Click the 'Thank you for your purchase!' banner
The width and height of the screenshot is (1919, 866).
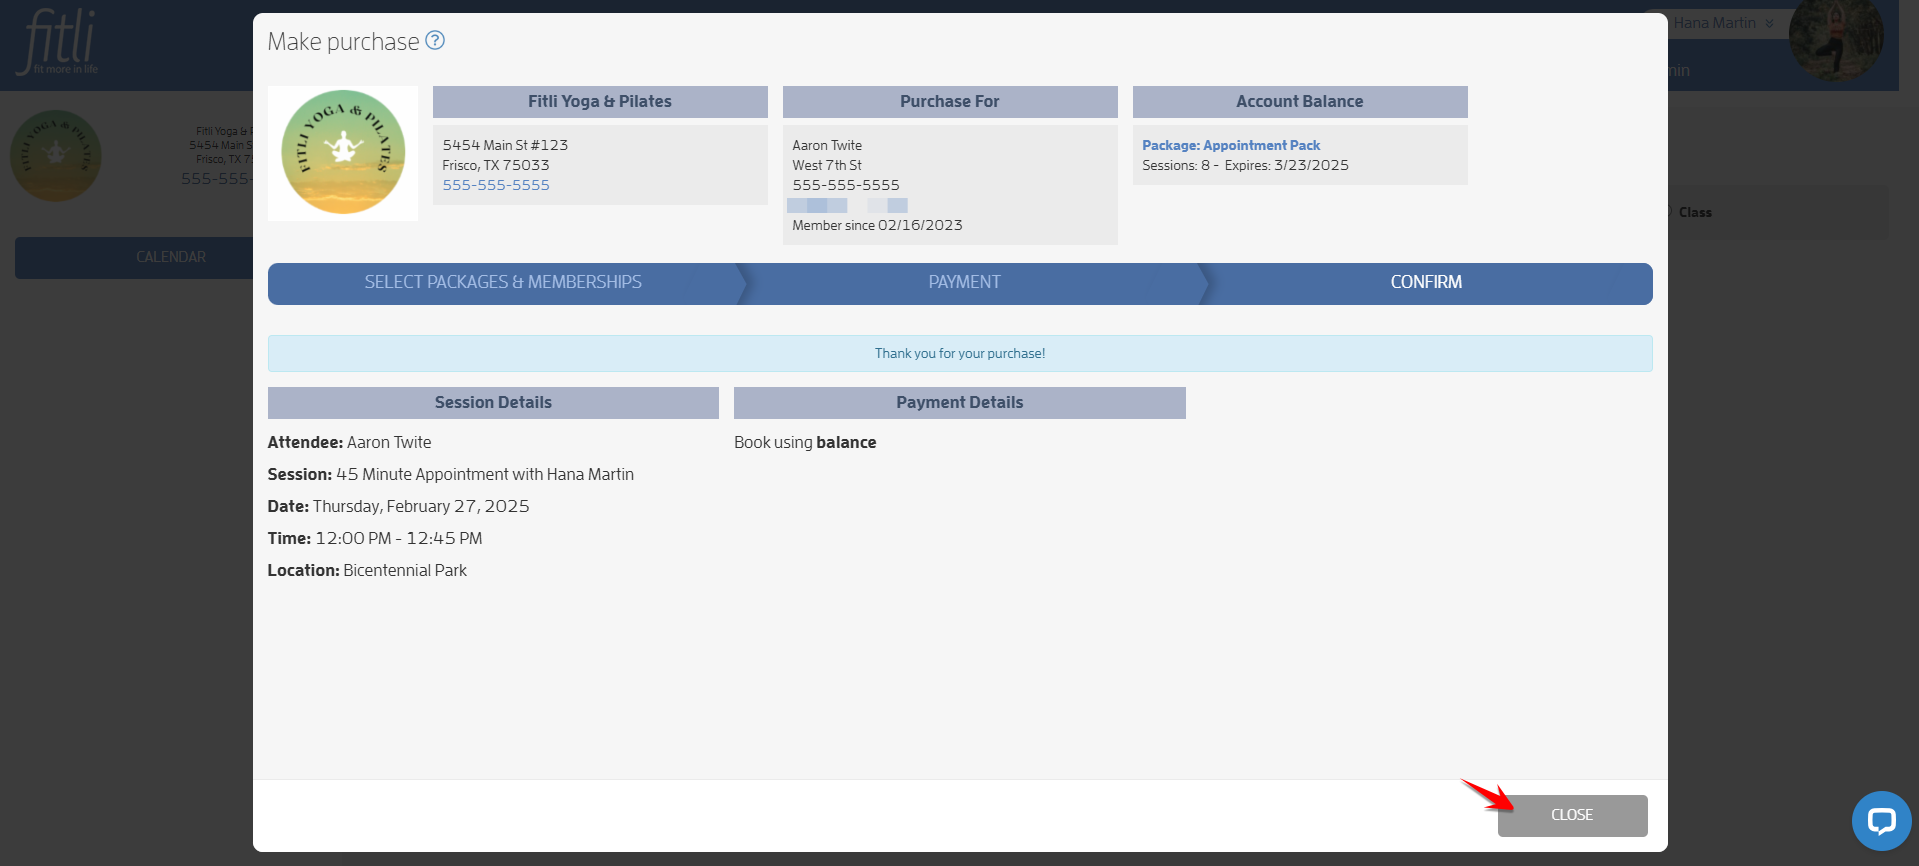pos(960,353)
